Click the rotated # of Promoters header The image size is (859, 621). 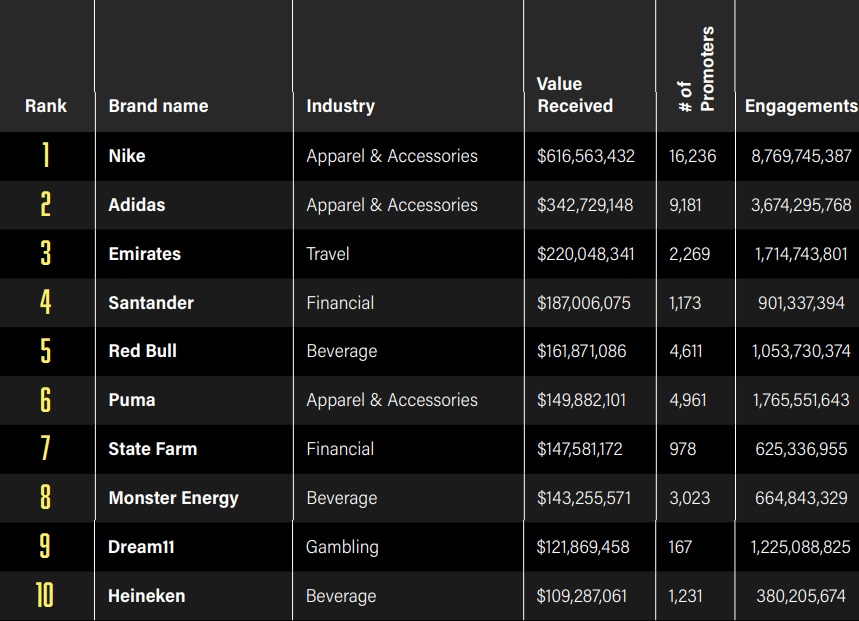tap(696, 70)
